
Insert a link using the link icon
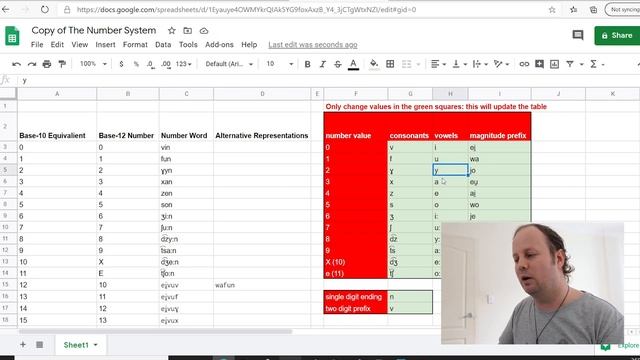click(524, 64)
